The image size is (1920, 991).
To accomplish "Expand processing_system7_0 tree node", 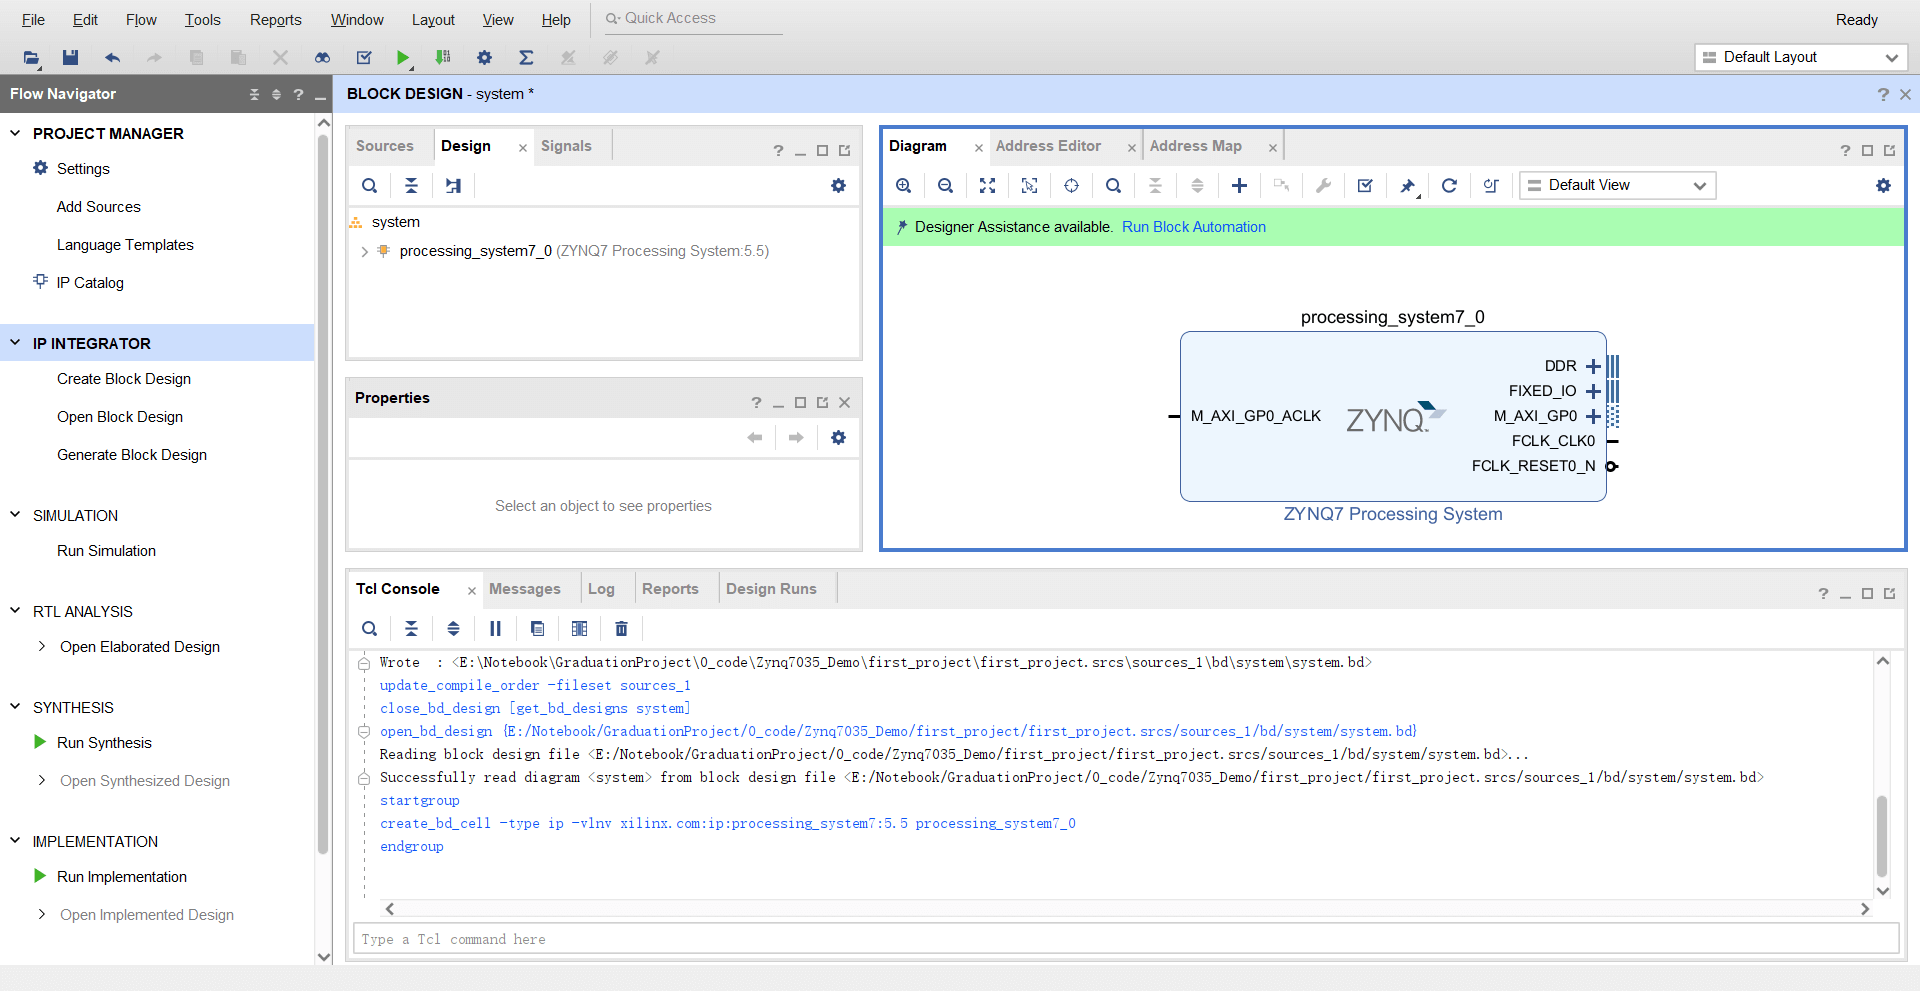I will coord(364,251).
